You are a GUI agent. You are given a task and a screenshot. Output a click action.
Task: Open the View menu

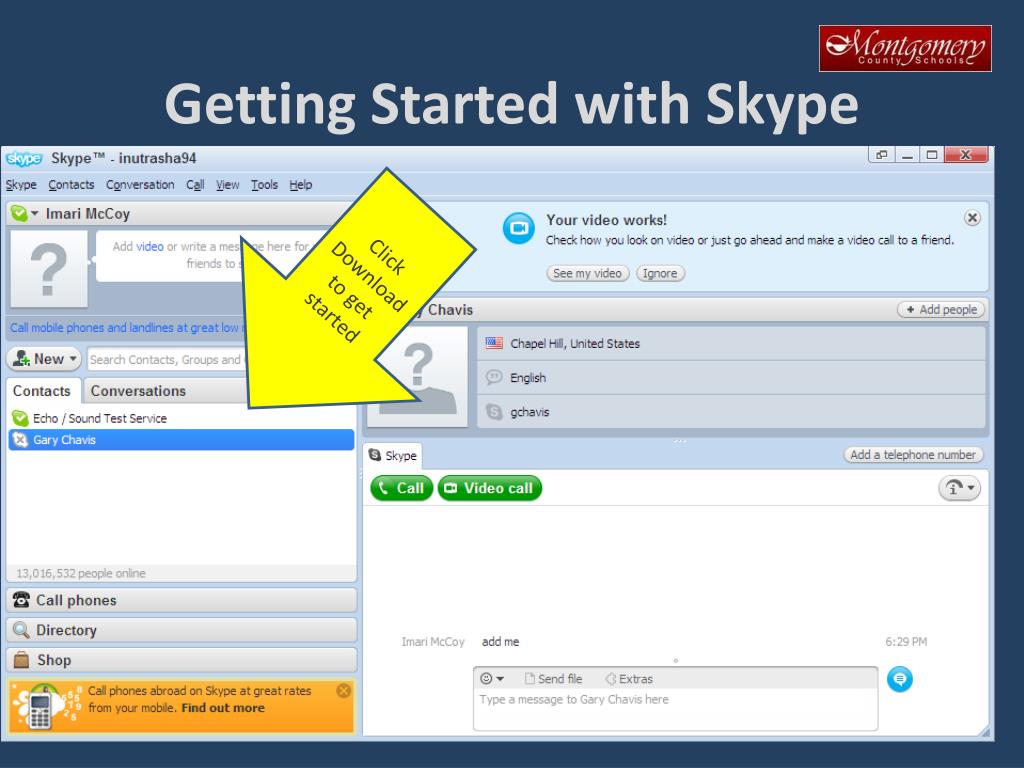[227, 185]
